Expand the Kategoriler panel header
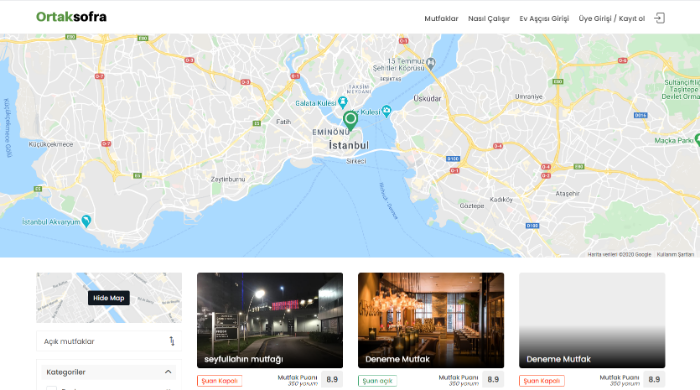 click(109, 372)
